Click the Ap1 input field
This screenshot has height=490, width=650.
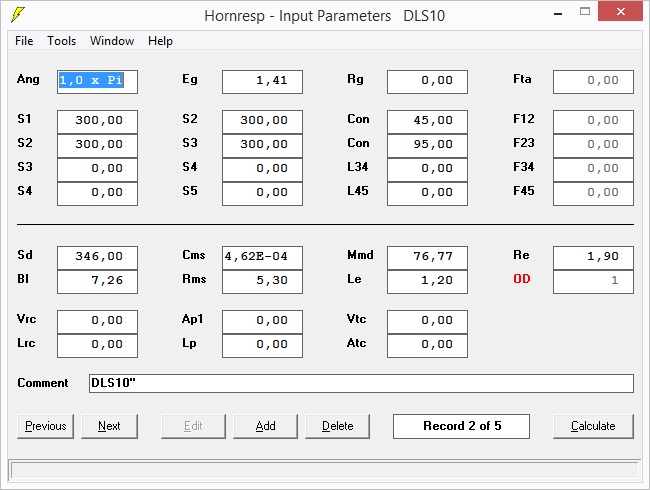click(x=262, y=322)
